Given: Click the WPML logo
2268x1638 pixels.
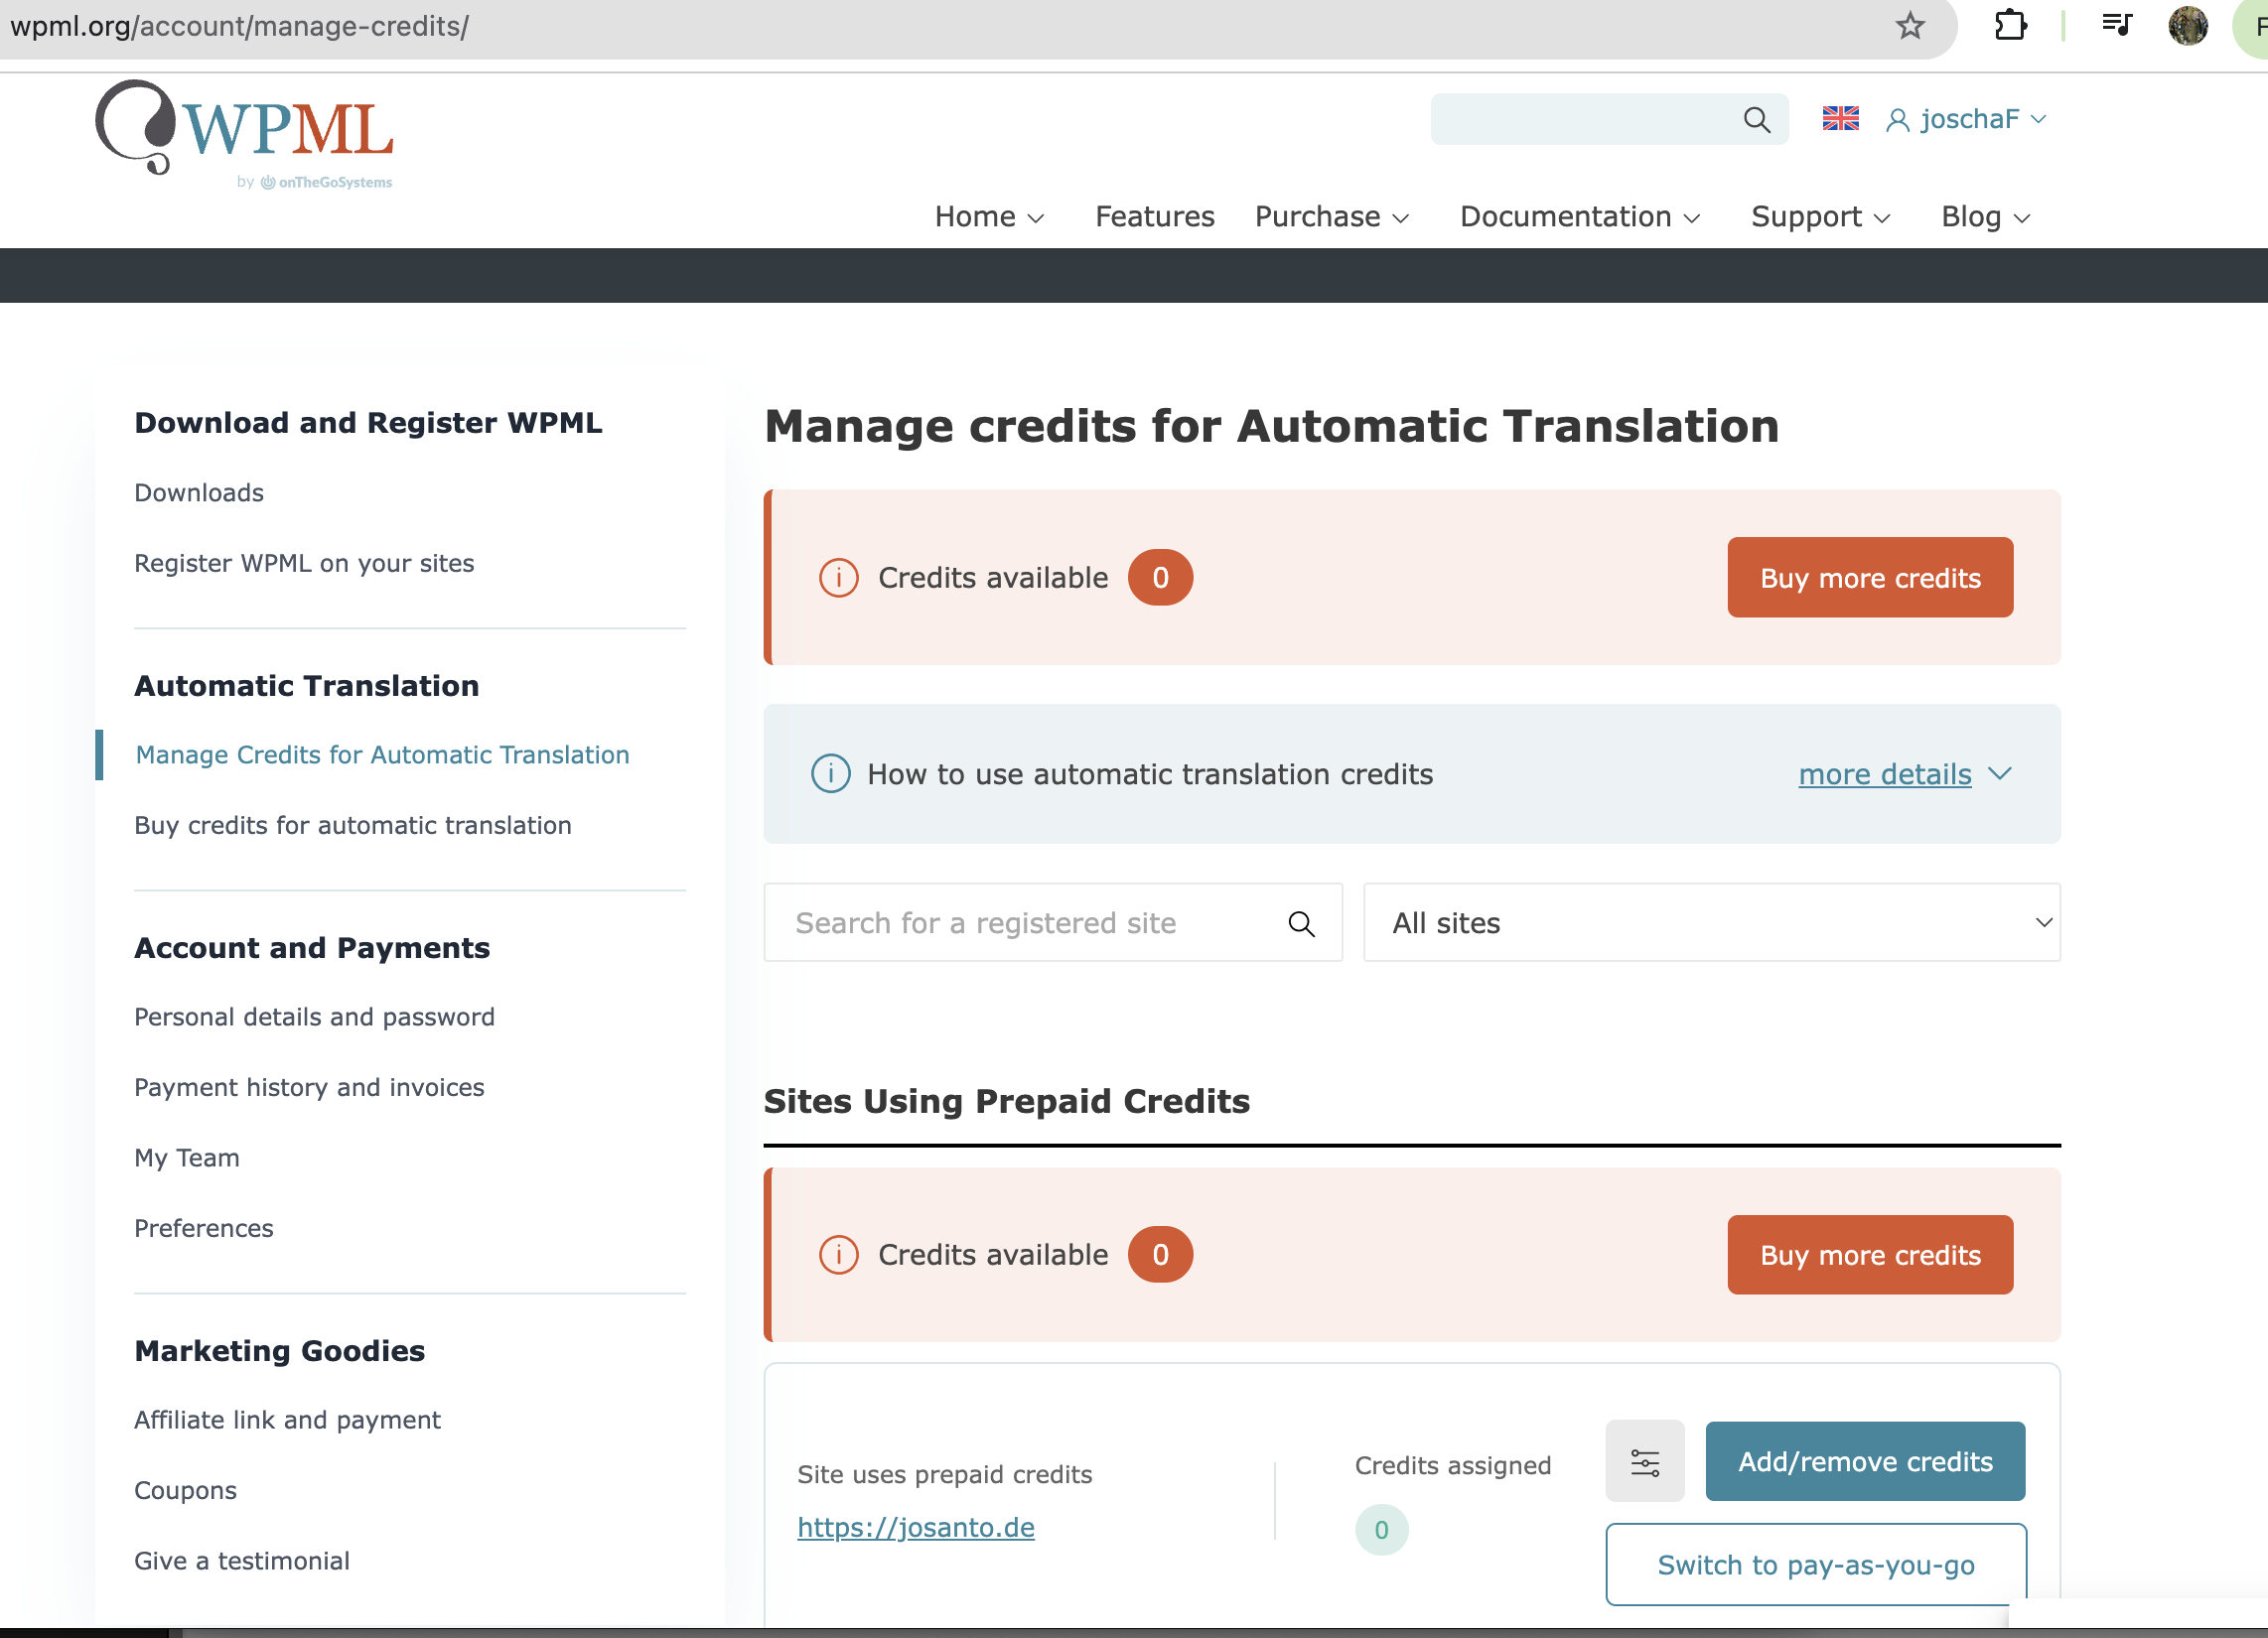Looking at the screenshot, I should (244, 134).
